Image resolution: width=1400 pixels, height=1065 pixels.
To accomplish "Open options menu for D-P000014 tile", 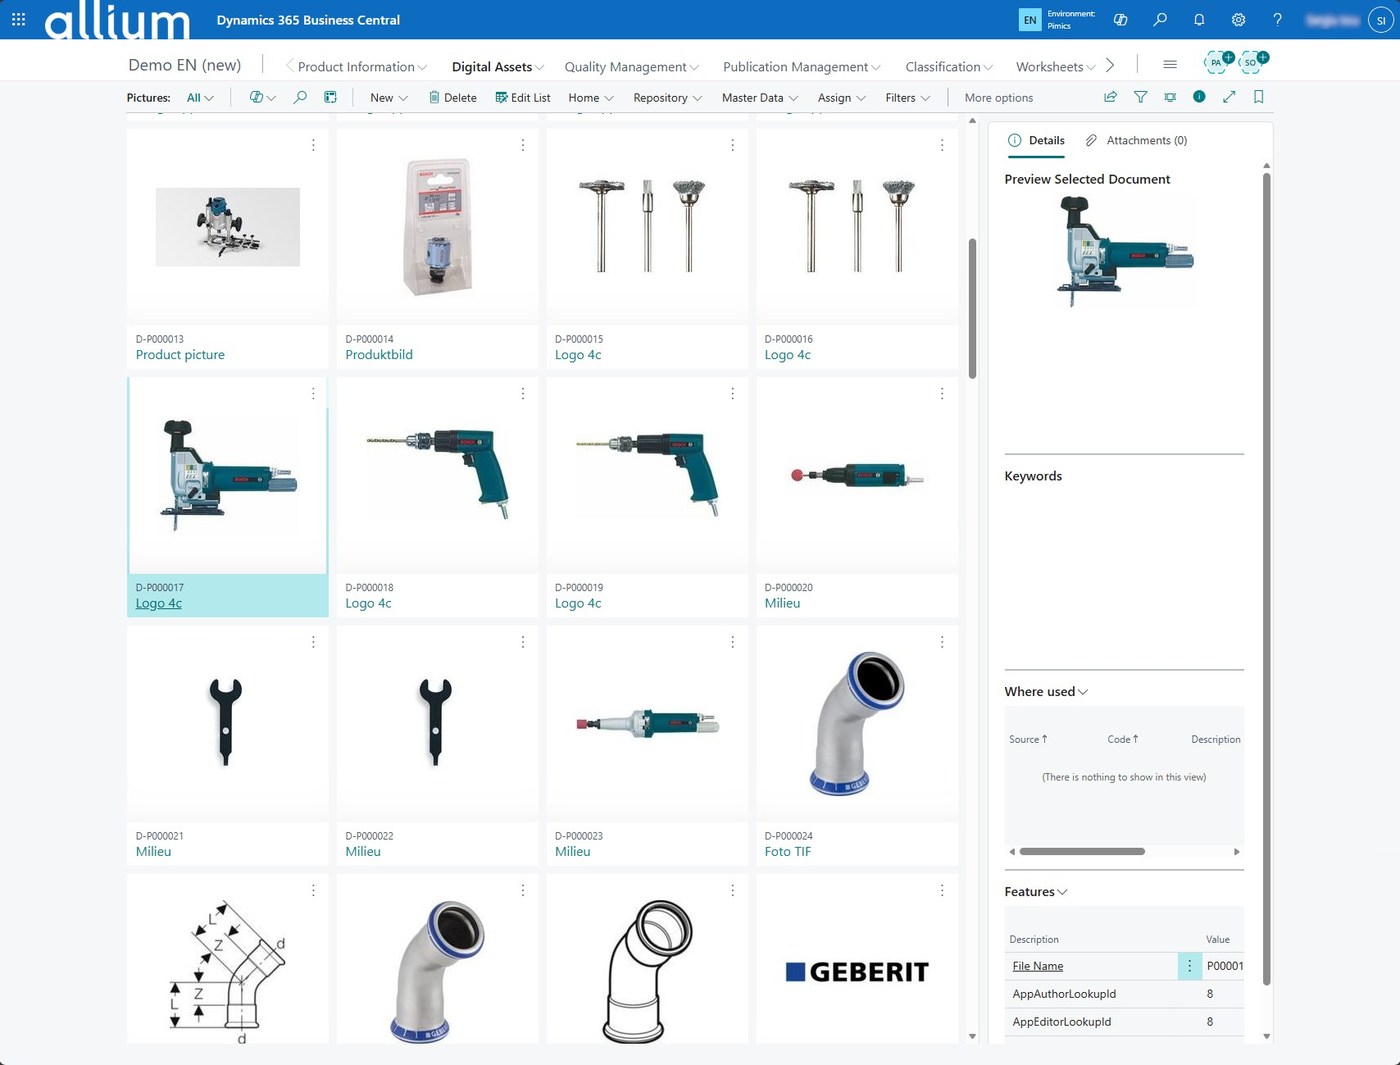I will click(523, 146).
